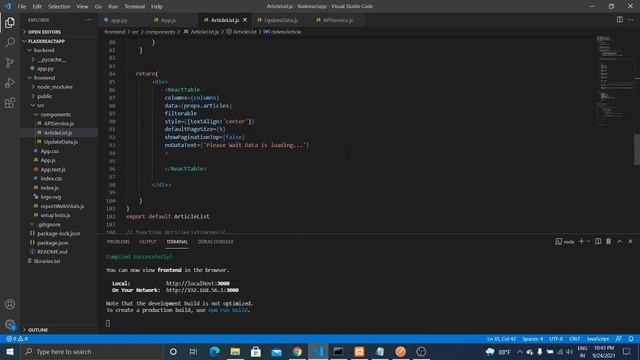
Task: Click errors and warnings status indicator
Action: 17,339
